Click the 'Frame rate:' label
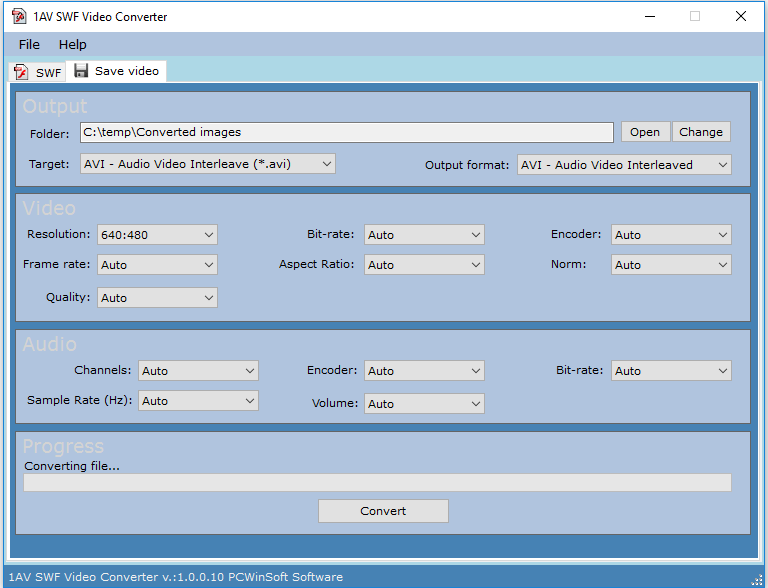This screenshot has height=588, width=768. pyautogui.click(x=56, y=264)
